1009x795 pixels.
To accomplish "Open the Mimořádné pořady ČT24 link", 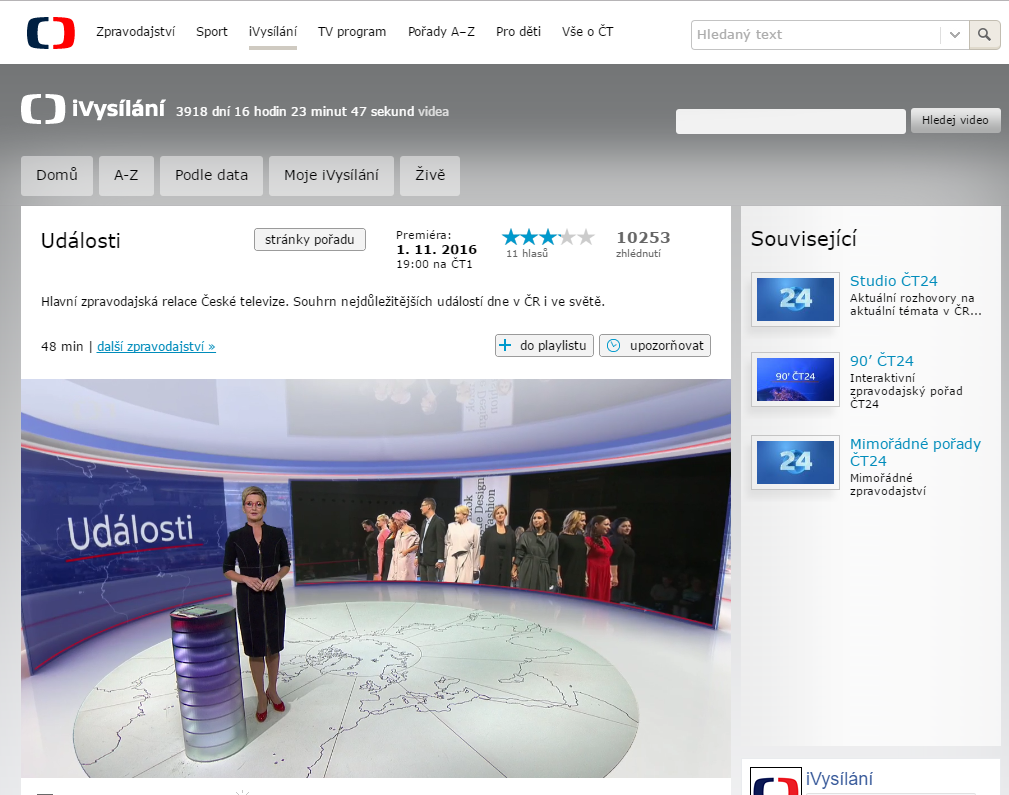I will [915, 452].
